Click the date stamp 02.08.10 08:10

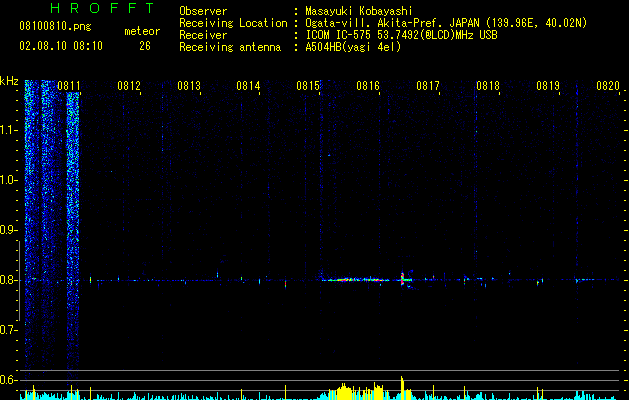click(x=61, y=46)
